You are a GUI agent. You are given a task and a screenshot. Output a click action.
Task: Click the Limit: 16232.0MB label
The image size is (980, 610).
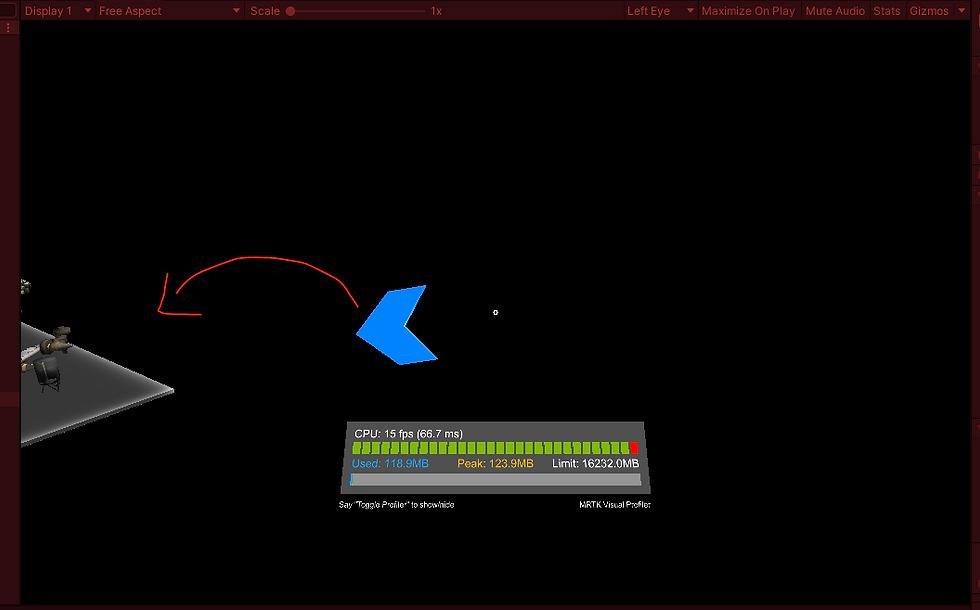pyautogui.click(x=595, y=463)
